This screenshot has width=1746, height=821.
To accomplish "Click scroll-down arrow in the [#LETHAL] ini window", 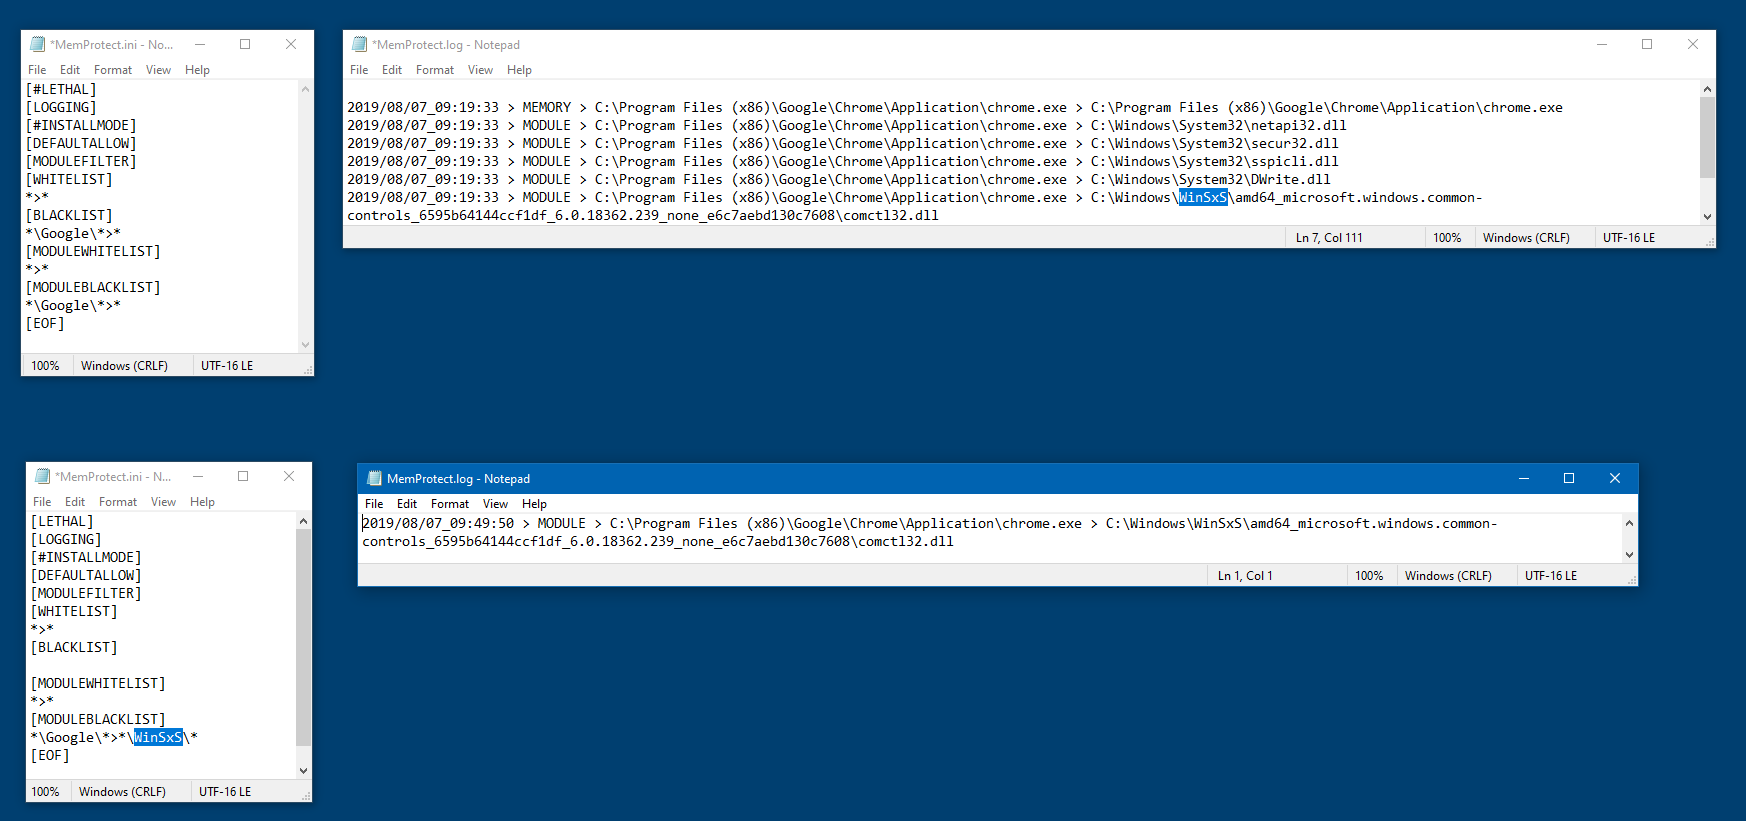I will (306, 345).
